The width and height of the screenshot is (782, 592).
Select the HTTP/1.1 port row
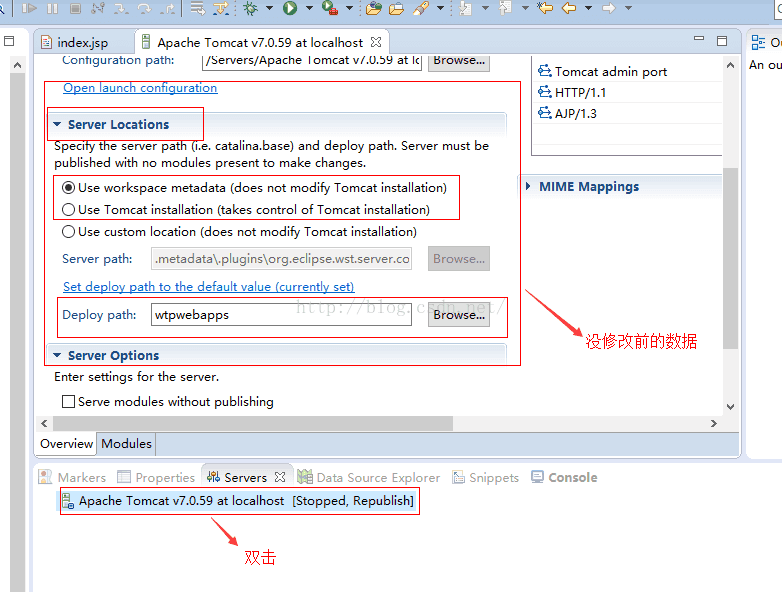(x=629, y=92)
